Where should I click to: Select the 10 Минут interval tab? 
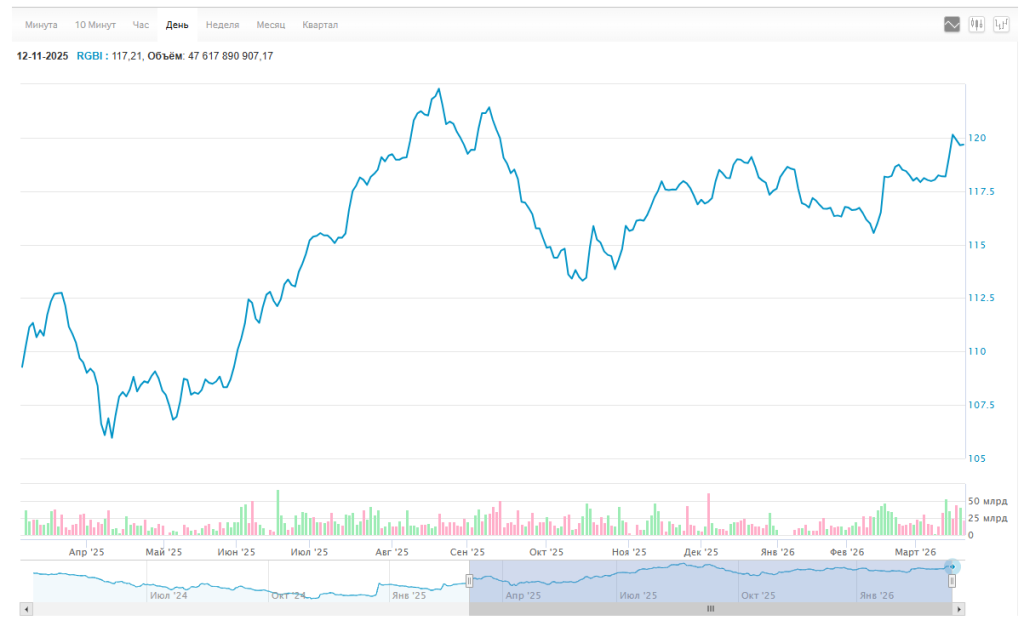[x=96, y=24]
